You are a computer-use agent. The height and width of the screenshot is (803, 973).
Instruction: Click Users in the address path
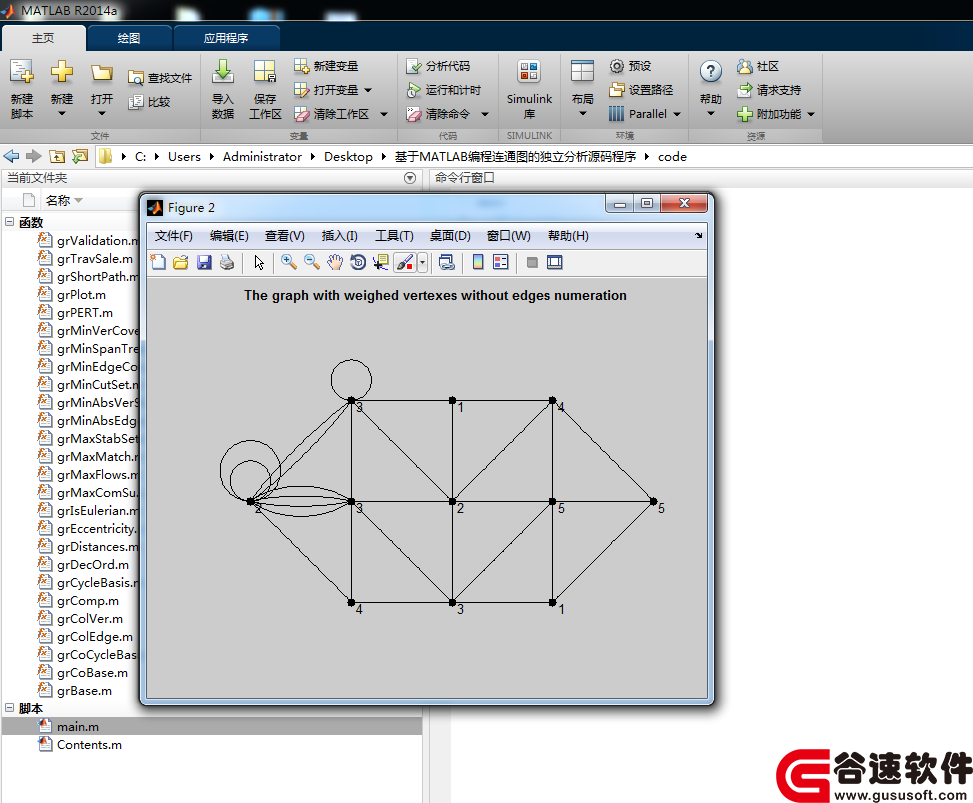184,157
